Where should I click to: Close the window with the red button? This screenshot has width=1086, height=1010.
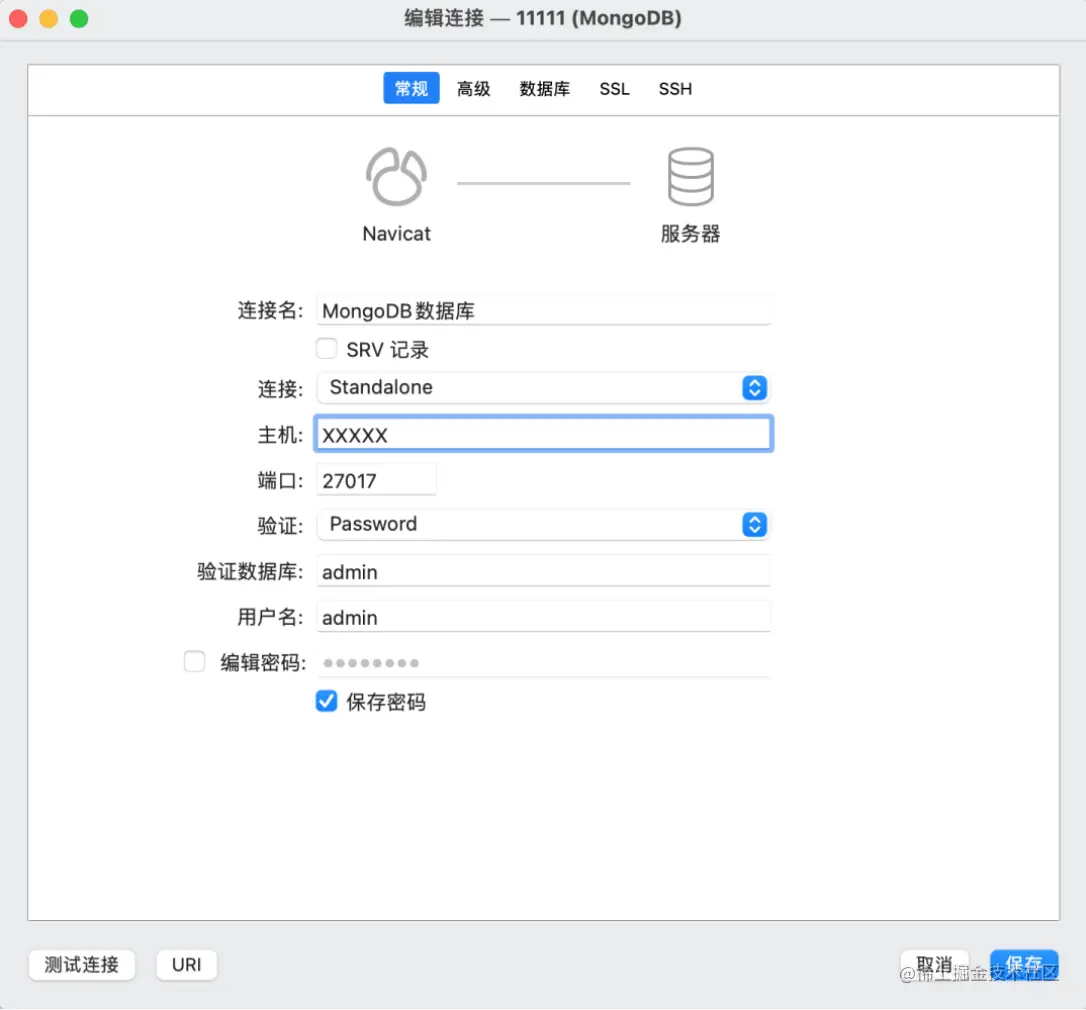click(x=19, y=19)
